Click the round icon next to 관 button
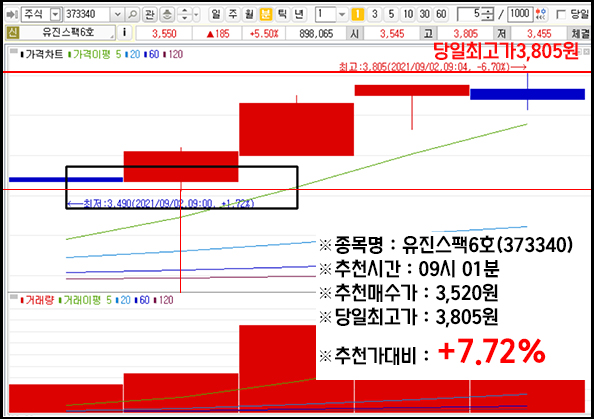 [x=167, y=14]
